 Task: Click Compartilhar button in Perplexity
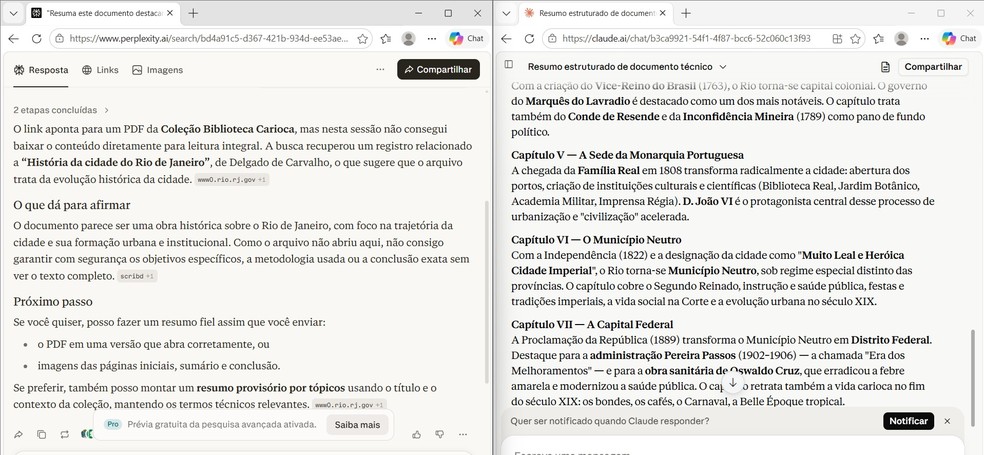coord(438,70)
